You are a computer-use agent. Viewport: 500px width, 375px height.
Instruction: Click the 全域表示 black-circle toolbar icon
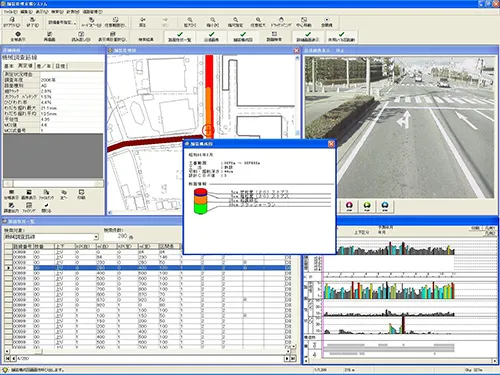pyautogui.click(x=18, y=36)
